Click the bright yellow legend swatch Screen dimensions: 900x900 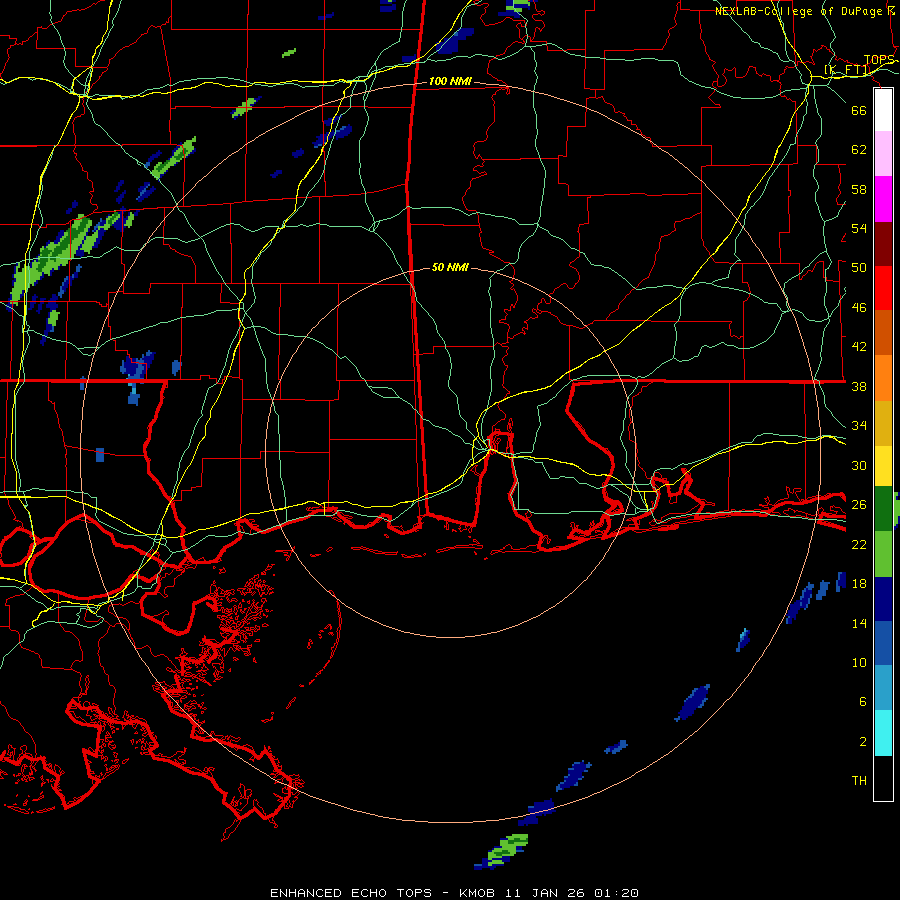[883, 466]
